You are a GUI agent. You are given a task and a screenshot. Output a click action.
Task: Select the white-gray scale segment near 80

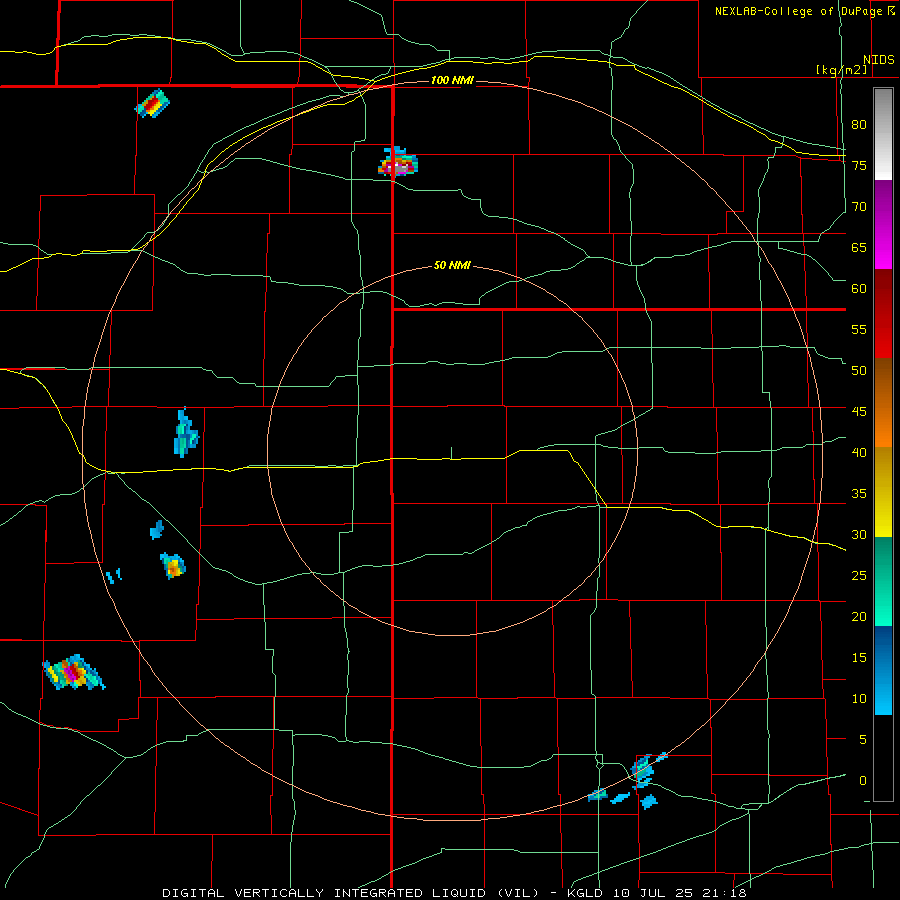click(x=883, y=134)
